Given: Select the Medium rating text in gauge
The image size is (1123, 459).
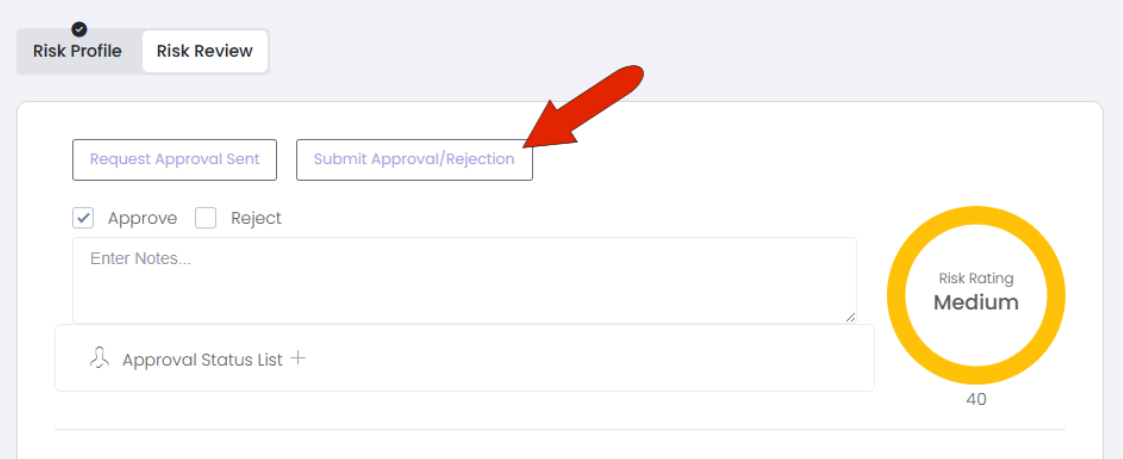Looking at the screenshot, I should point(976,302).
